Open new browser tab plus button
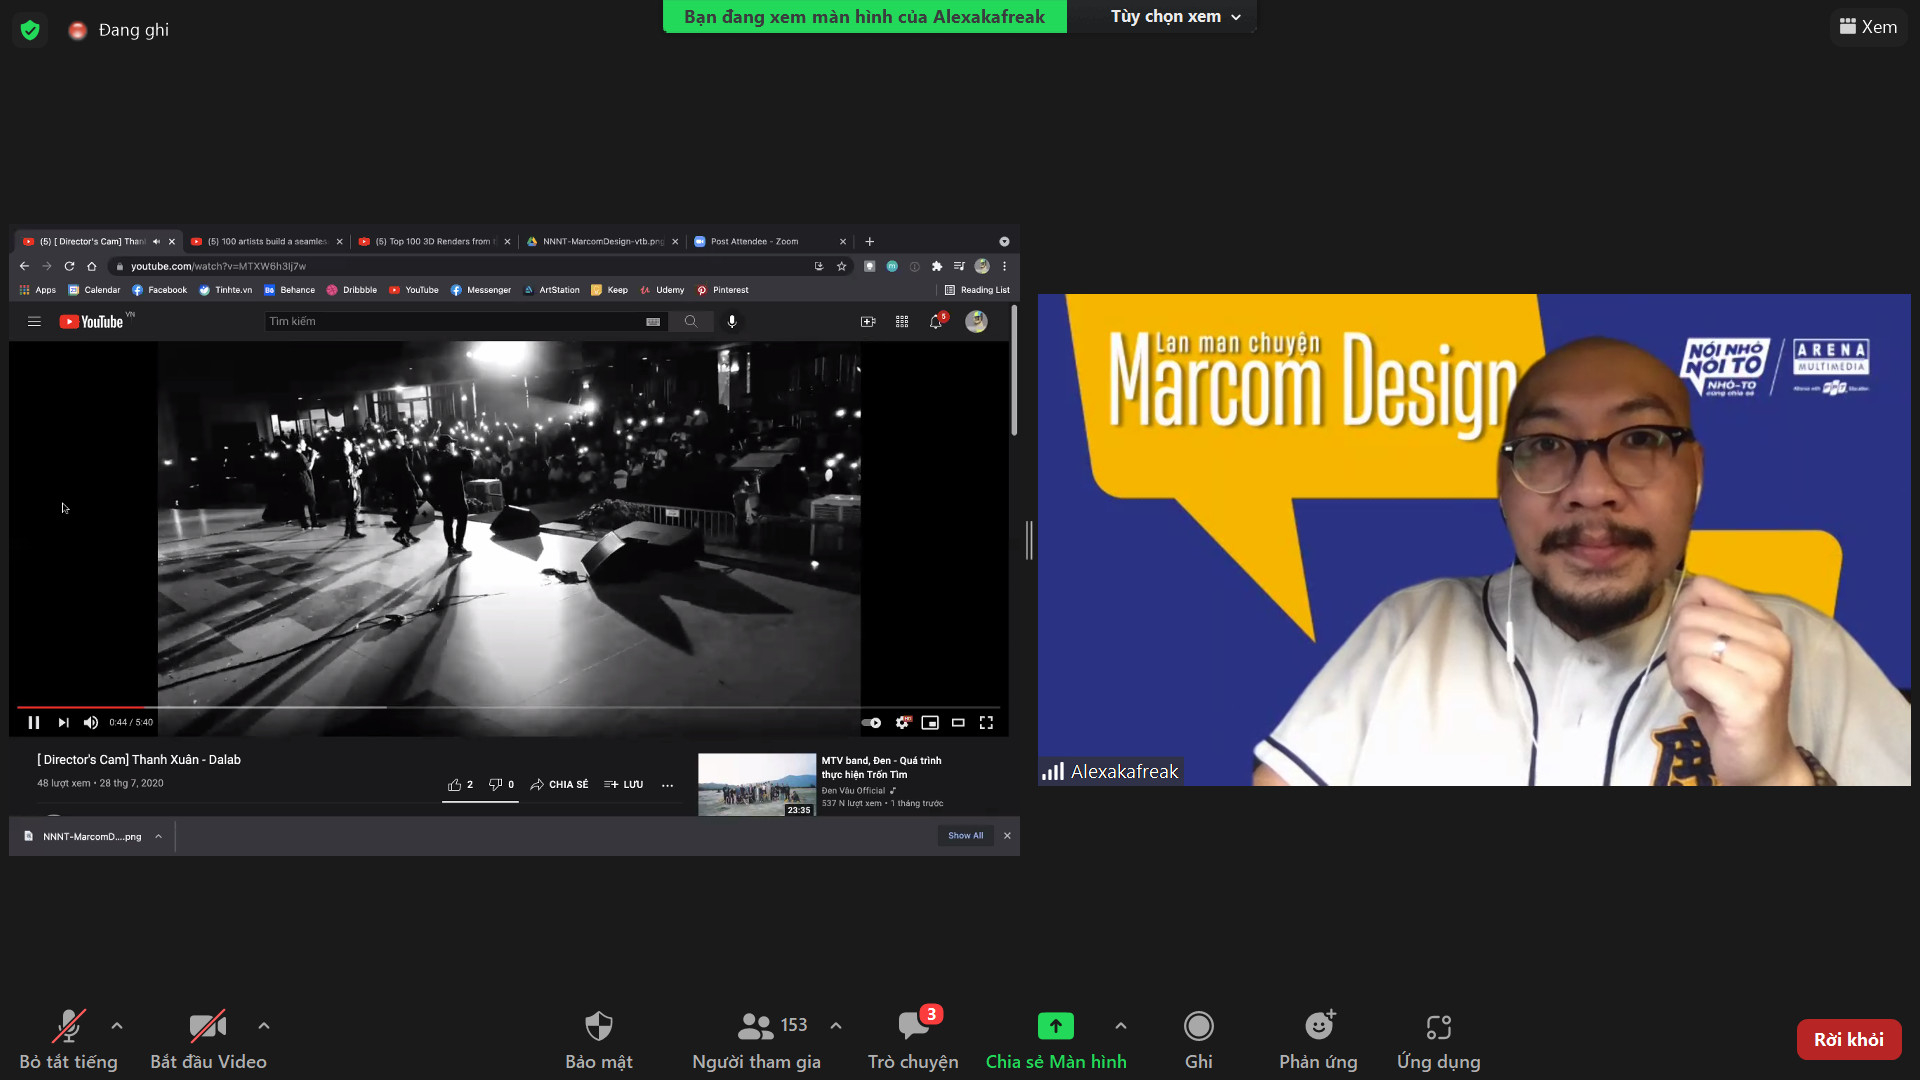 [x=869, y=241]
